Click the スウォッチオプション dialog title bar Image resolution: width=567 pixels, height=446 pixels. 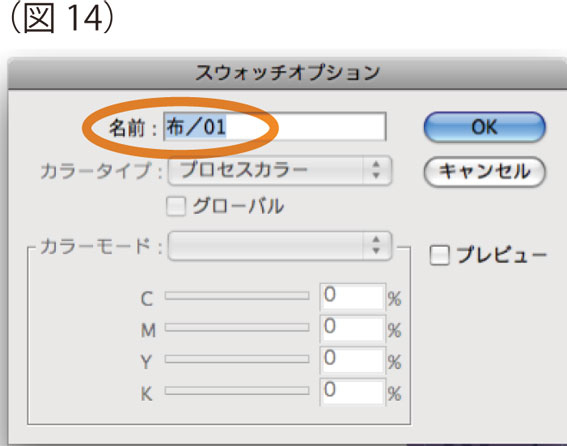[287, 73]
